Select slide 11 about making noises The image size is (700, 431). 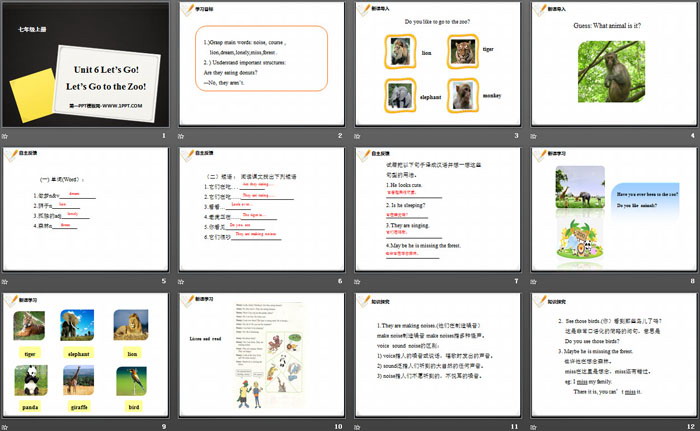click(438, 355)
